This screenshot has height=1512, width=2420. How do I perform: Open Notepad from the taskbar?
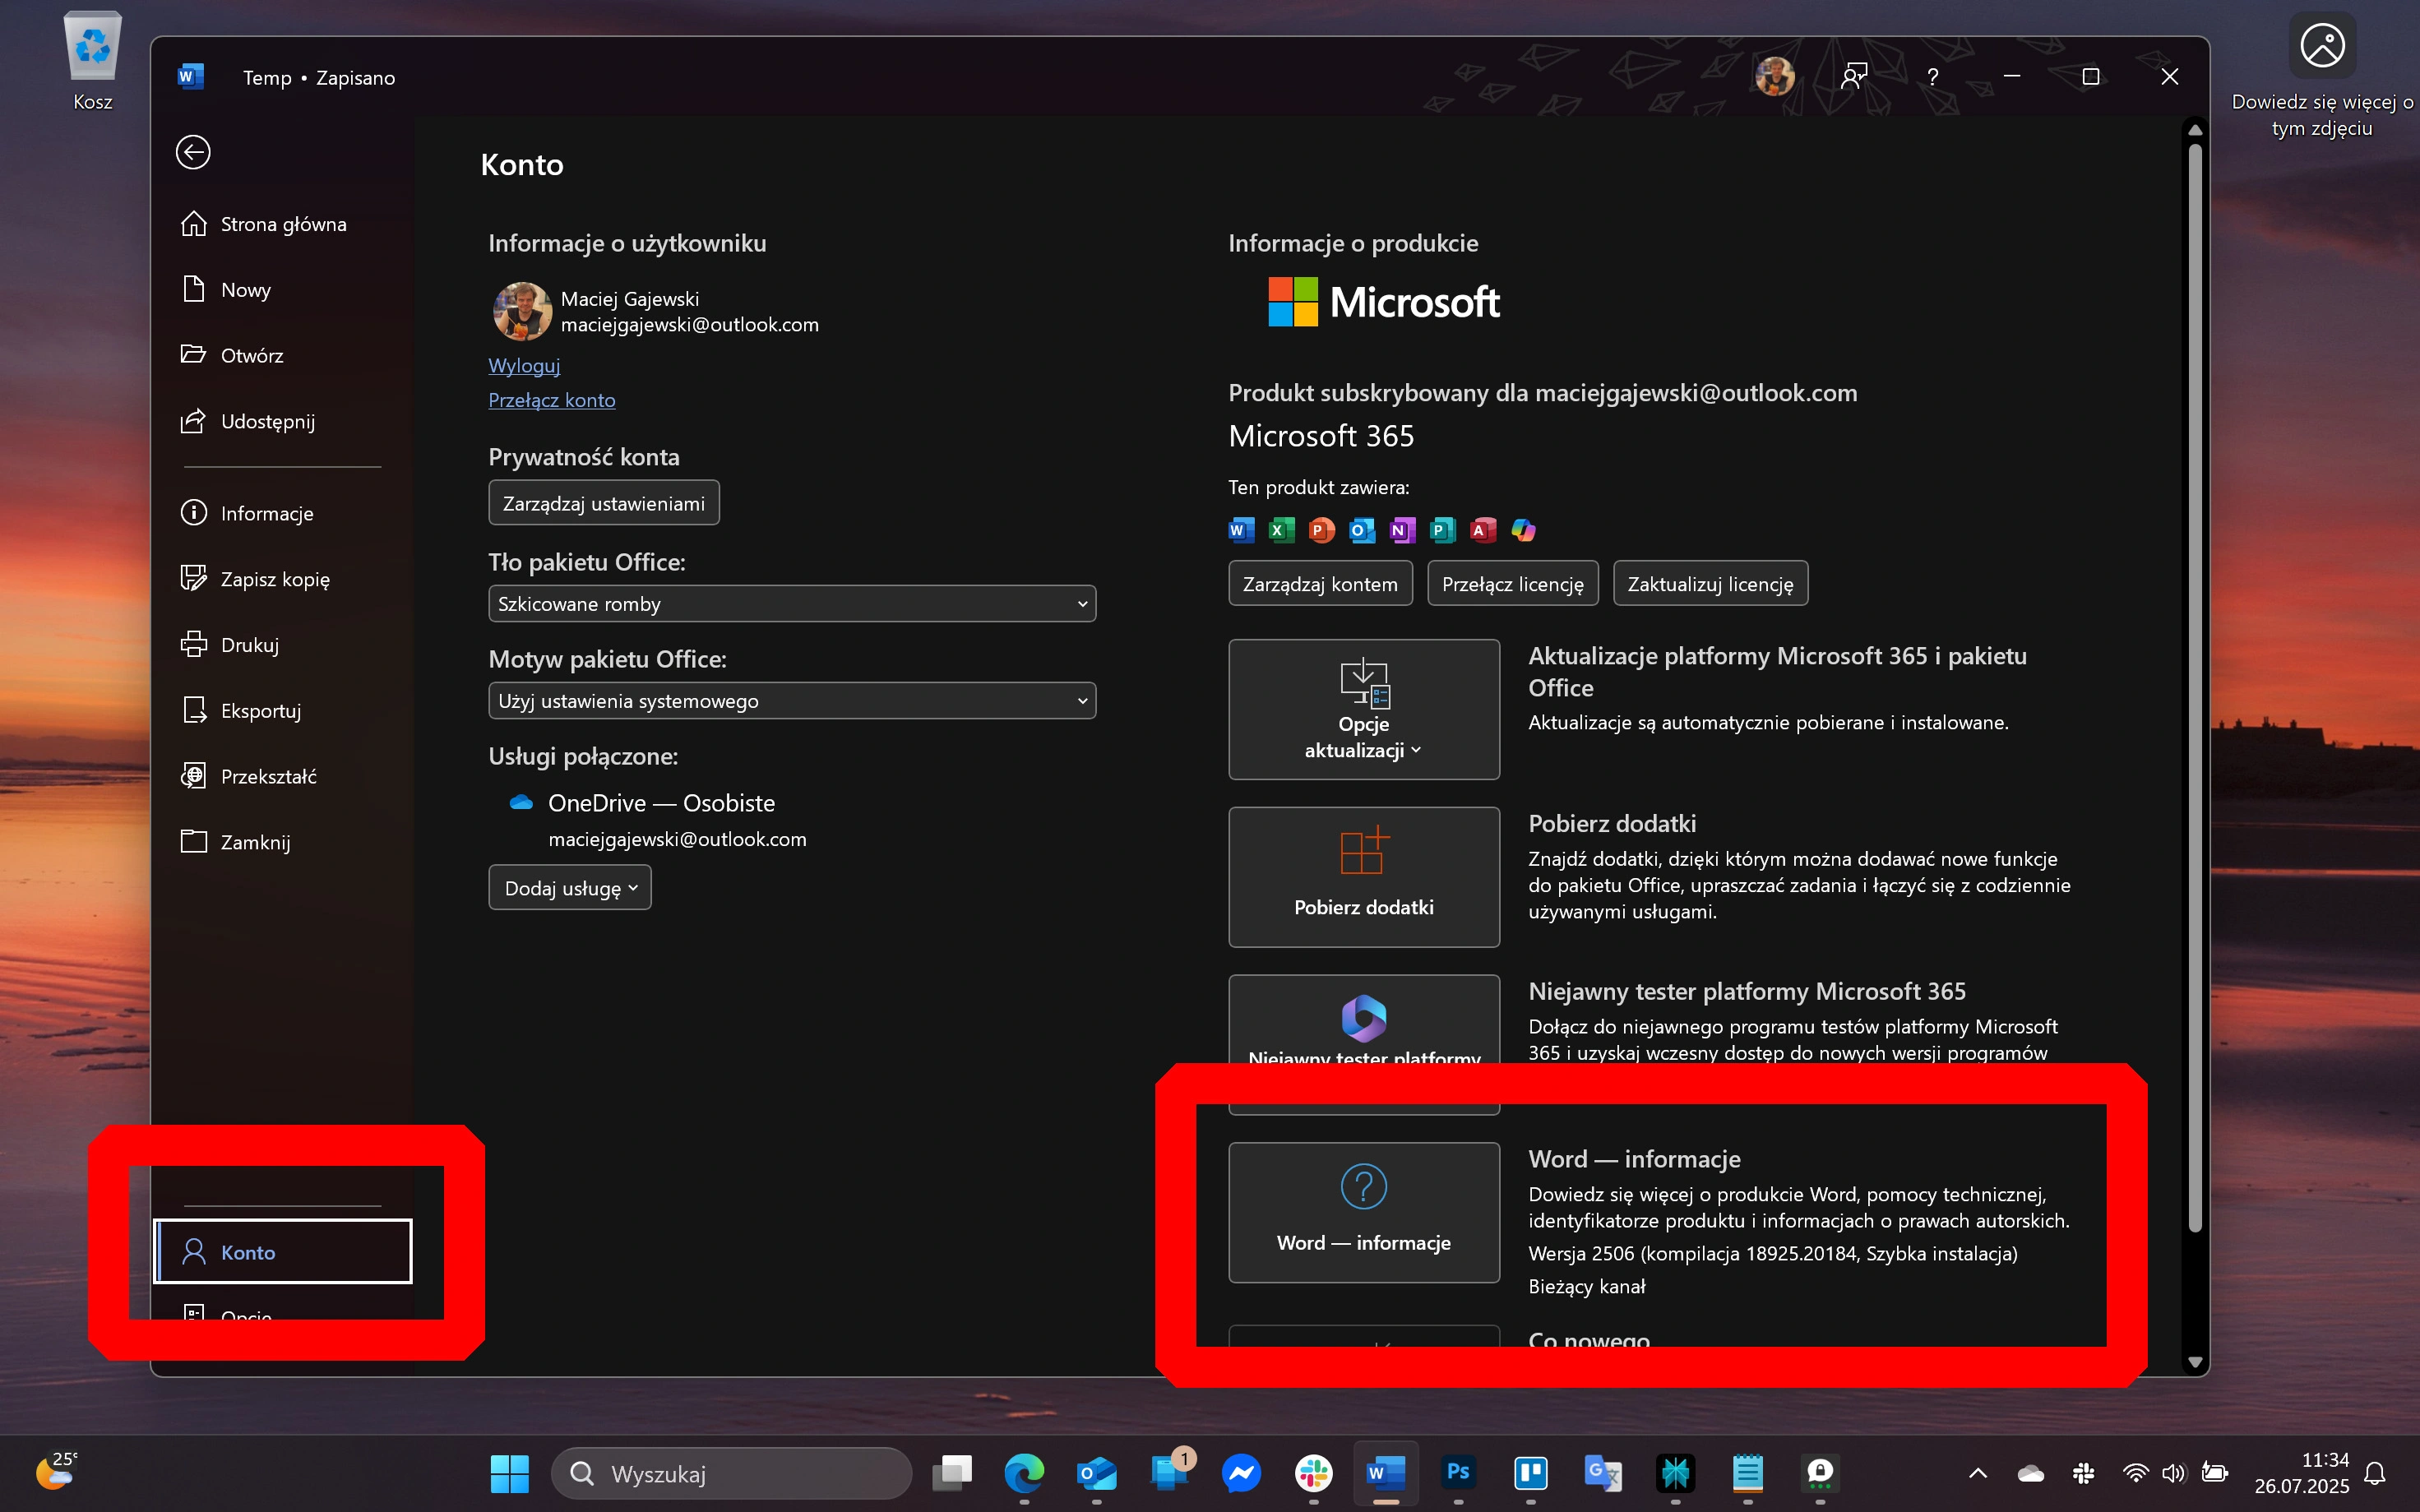[1748, 1473]
